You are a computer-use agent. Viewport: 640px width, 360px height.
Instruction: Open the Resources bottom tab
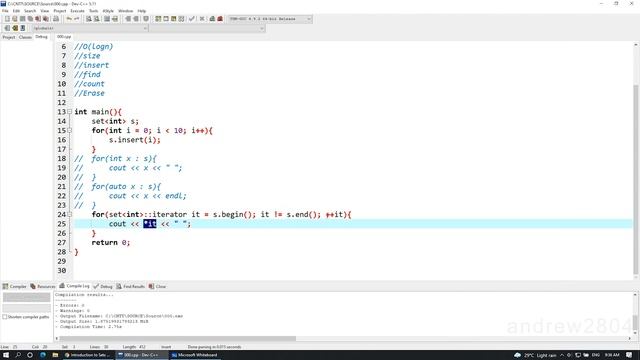(42, 287)
